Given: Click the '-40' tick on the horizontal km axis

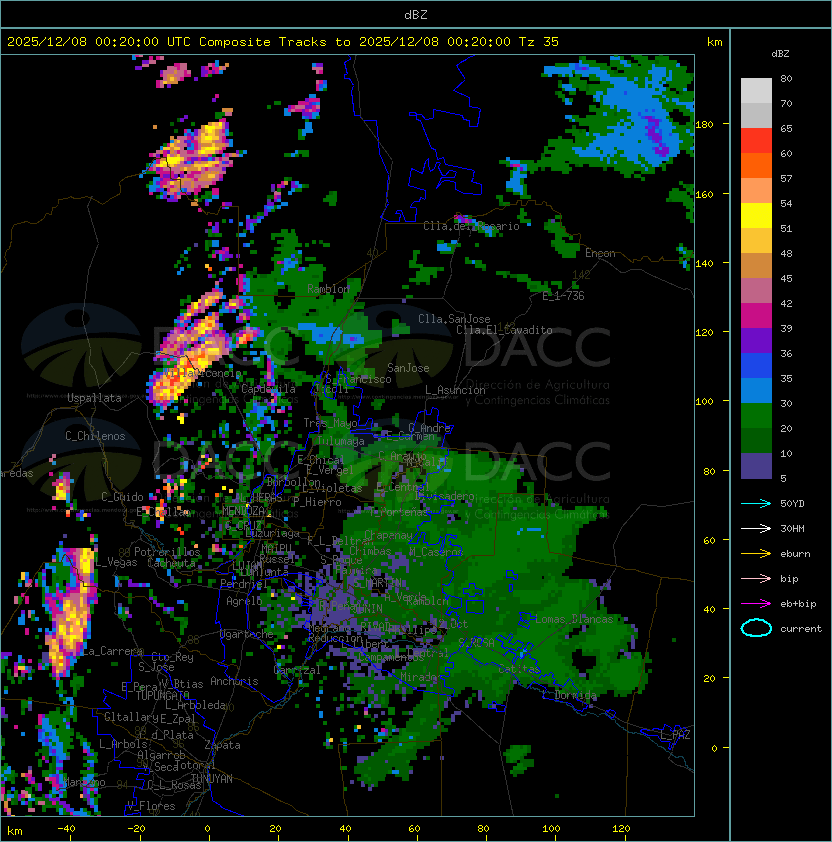Looking at the screenshot, I should point(66,829).
